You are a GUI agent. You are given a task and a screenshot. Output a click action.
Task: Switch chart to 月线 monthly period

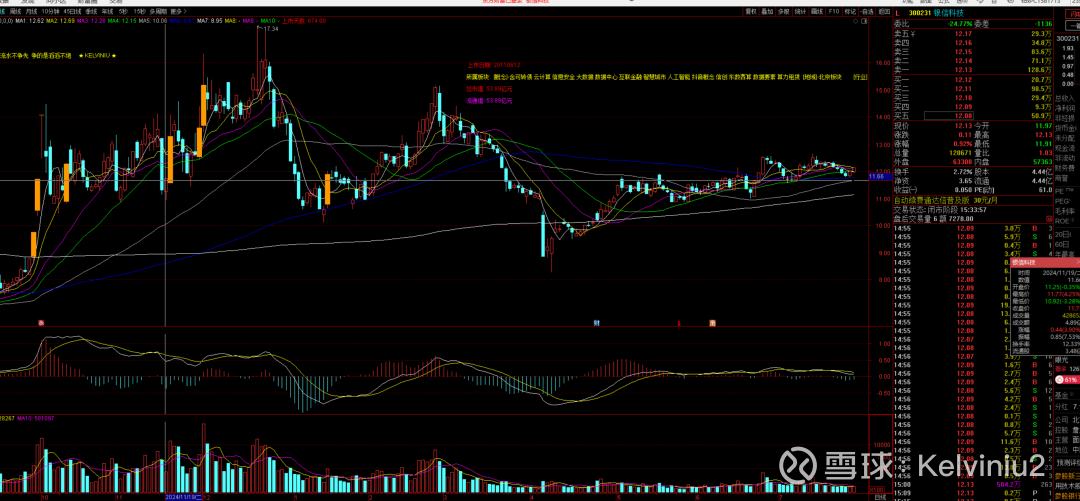(x=30, y=12)
